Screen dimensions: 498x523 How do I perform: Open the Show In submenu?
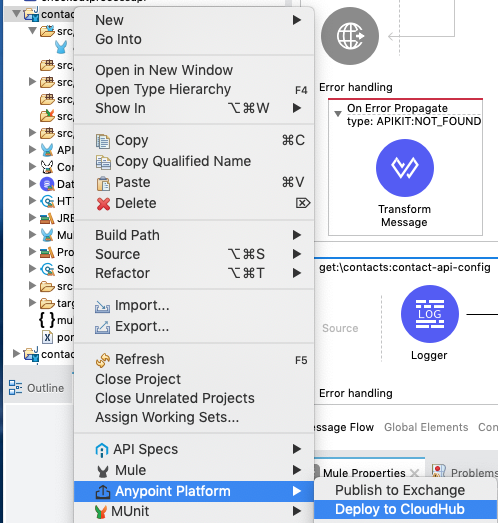[193, 108]
